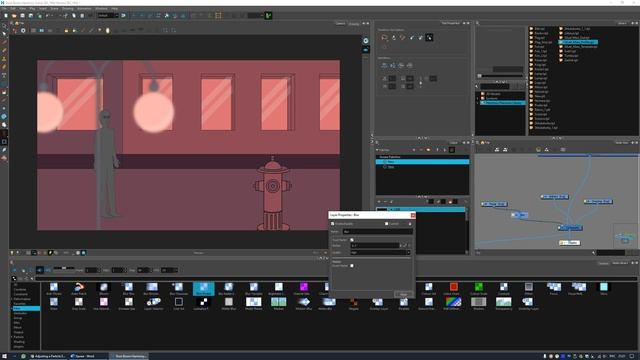Open the Default workspace dropdown
The height and width of the screenshot is (360, 640).
coord(108,16)
